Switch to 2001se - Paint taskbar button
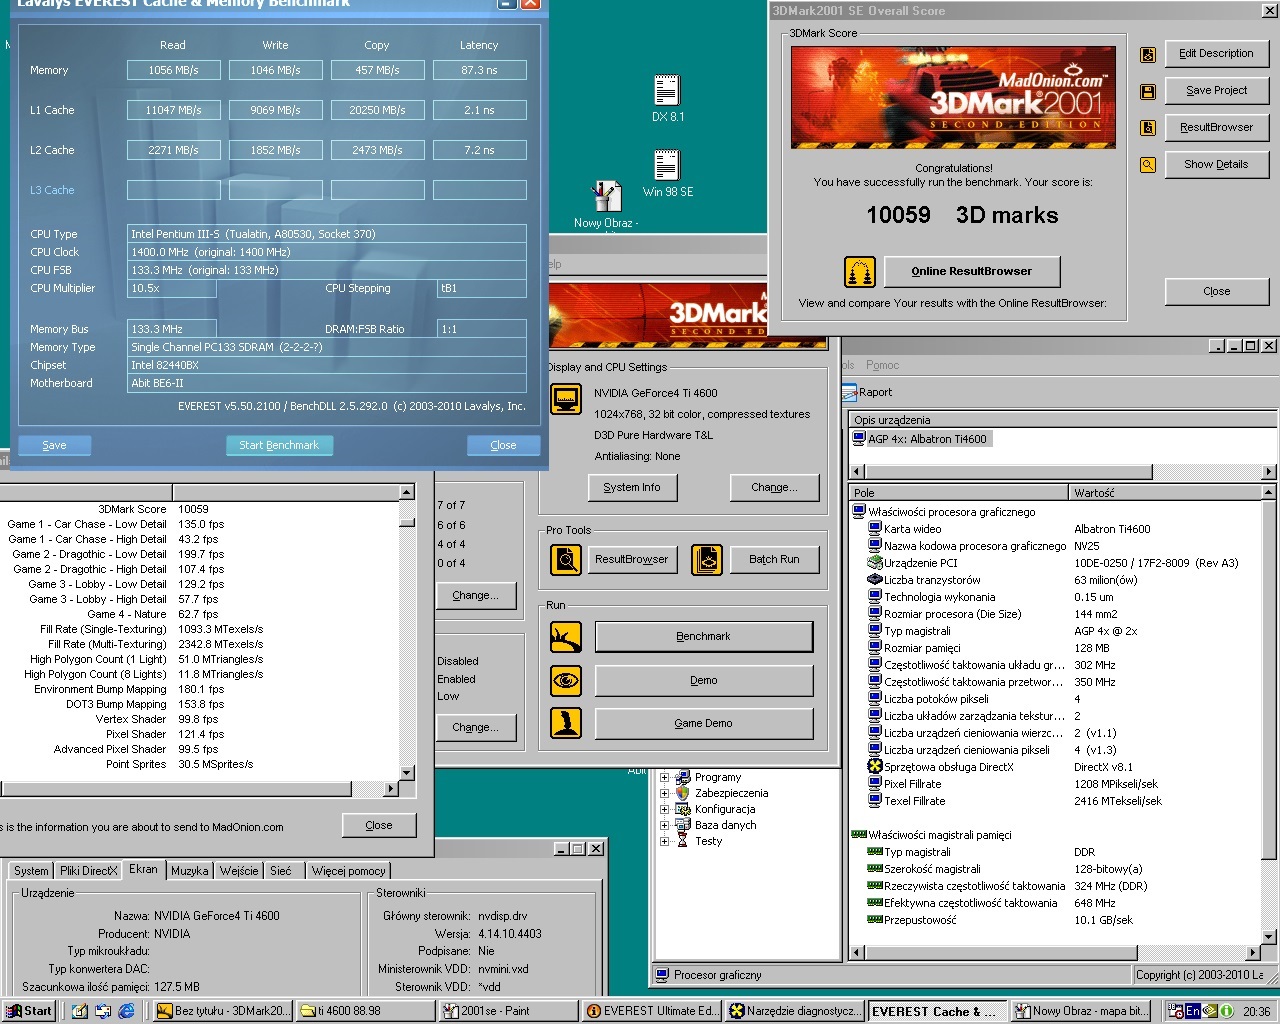The height and width of the screenshot is (1024, 1280). [507, 1011]
